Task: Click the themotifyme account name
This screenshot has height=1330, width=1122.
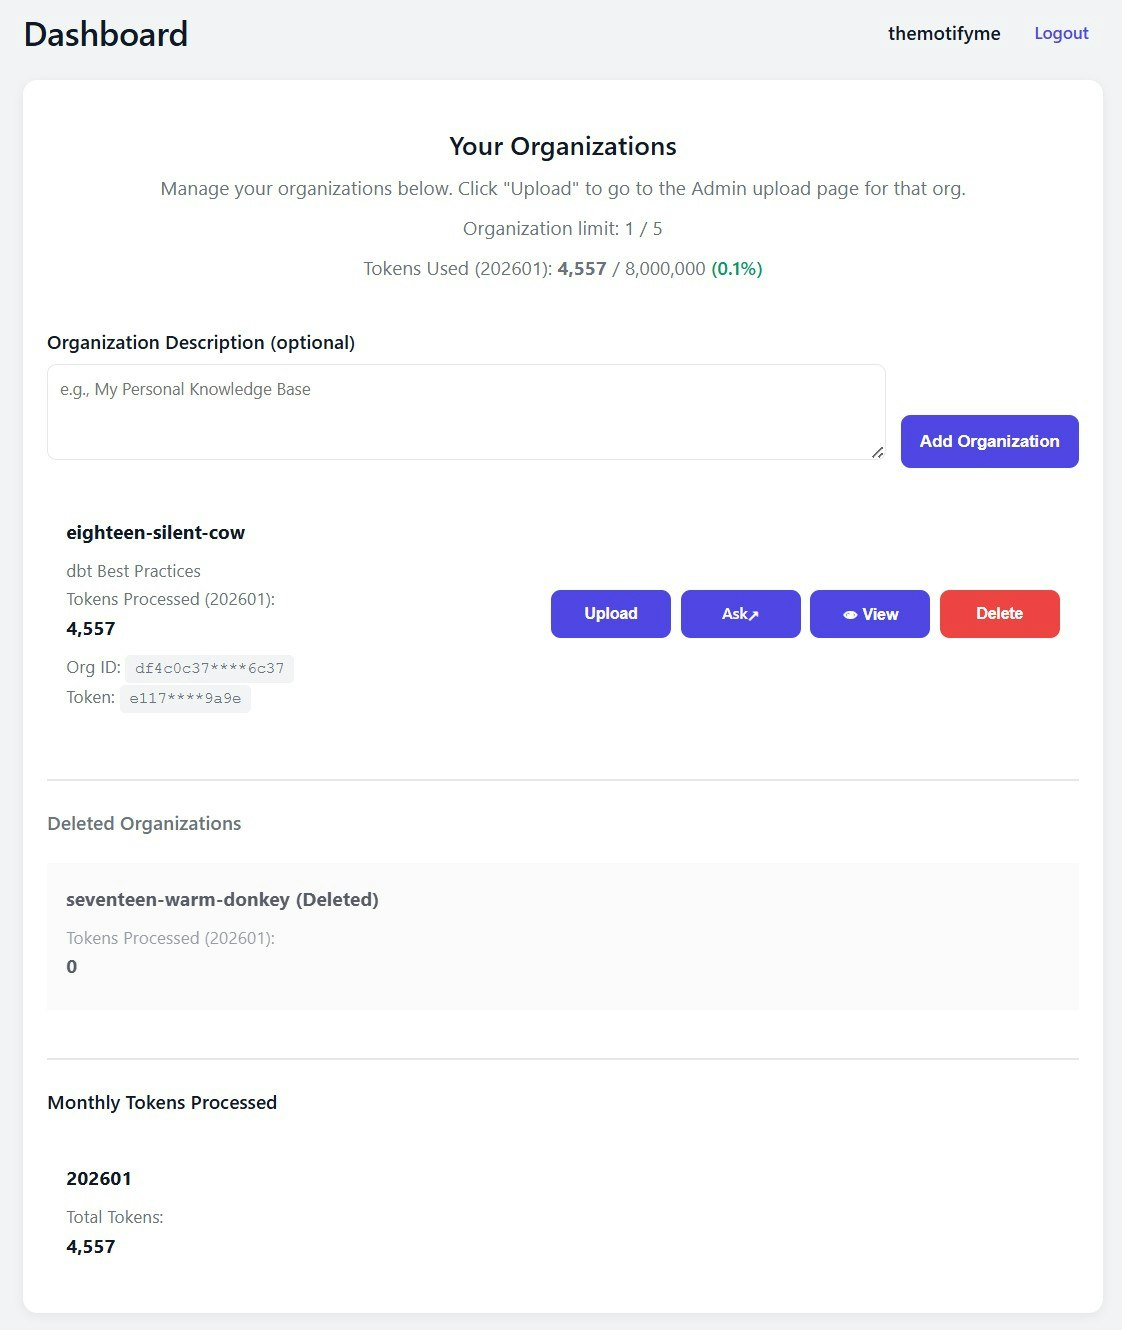Action: point(944,33)
